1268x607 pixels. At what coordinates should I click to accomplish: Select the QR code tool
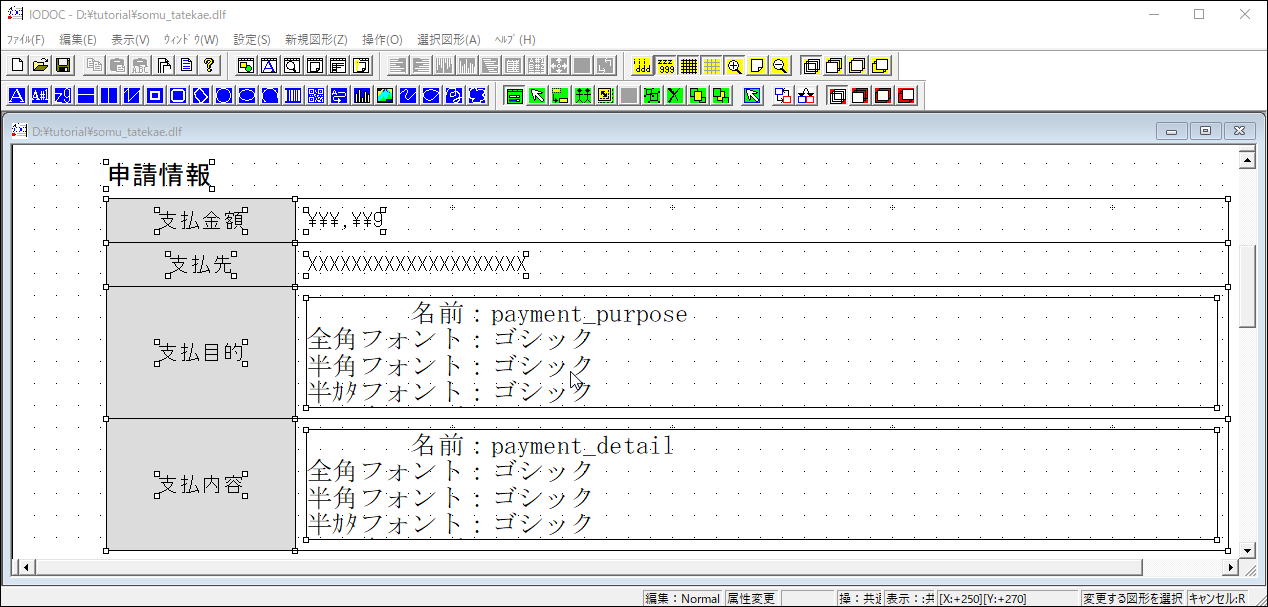pyautogui.click(x=316, y=95)
